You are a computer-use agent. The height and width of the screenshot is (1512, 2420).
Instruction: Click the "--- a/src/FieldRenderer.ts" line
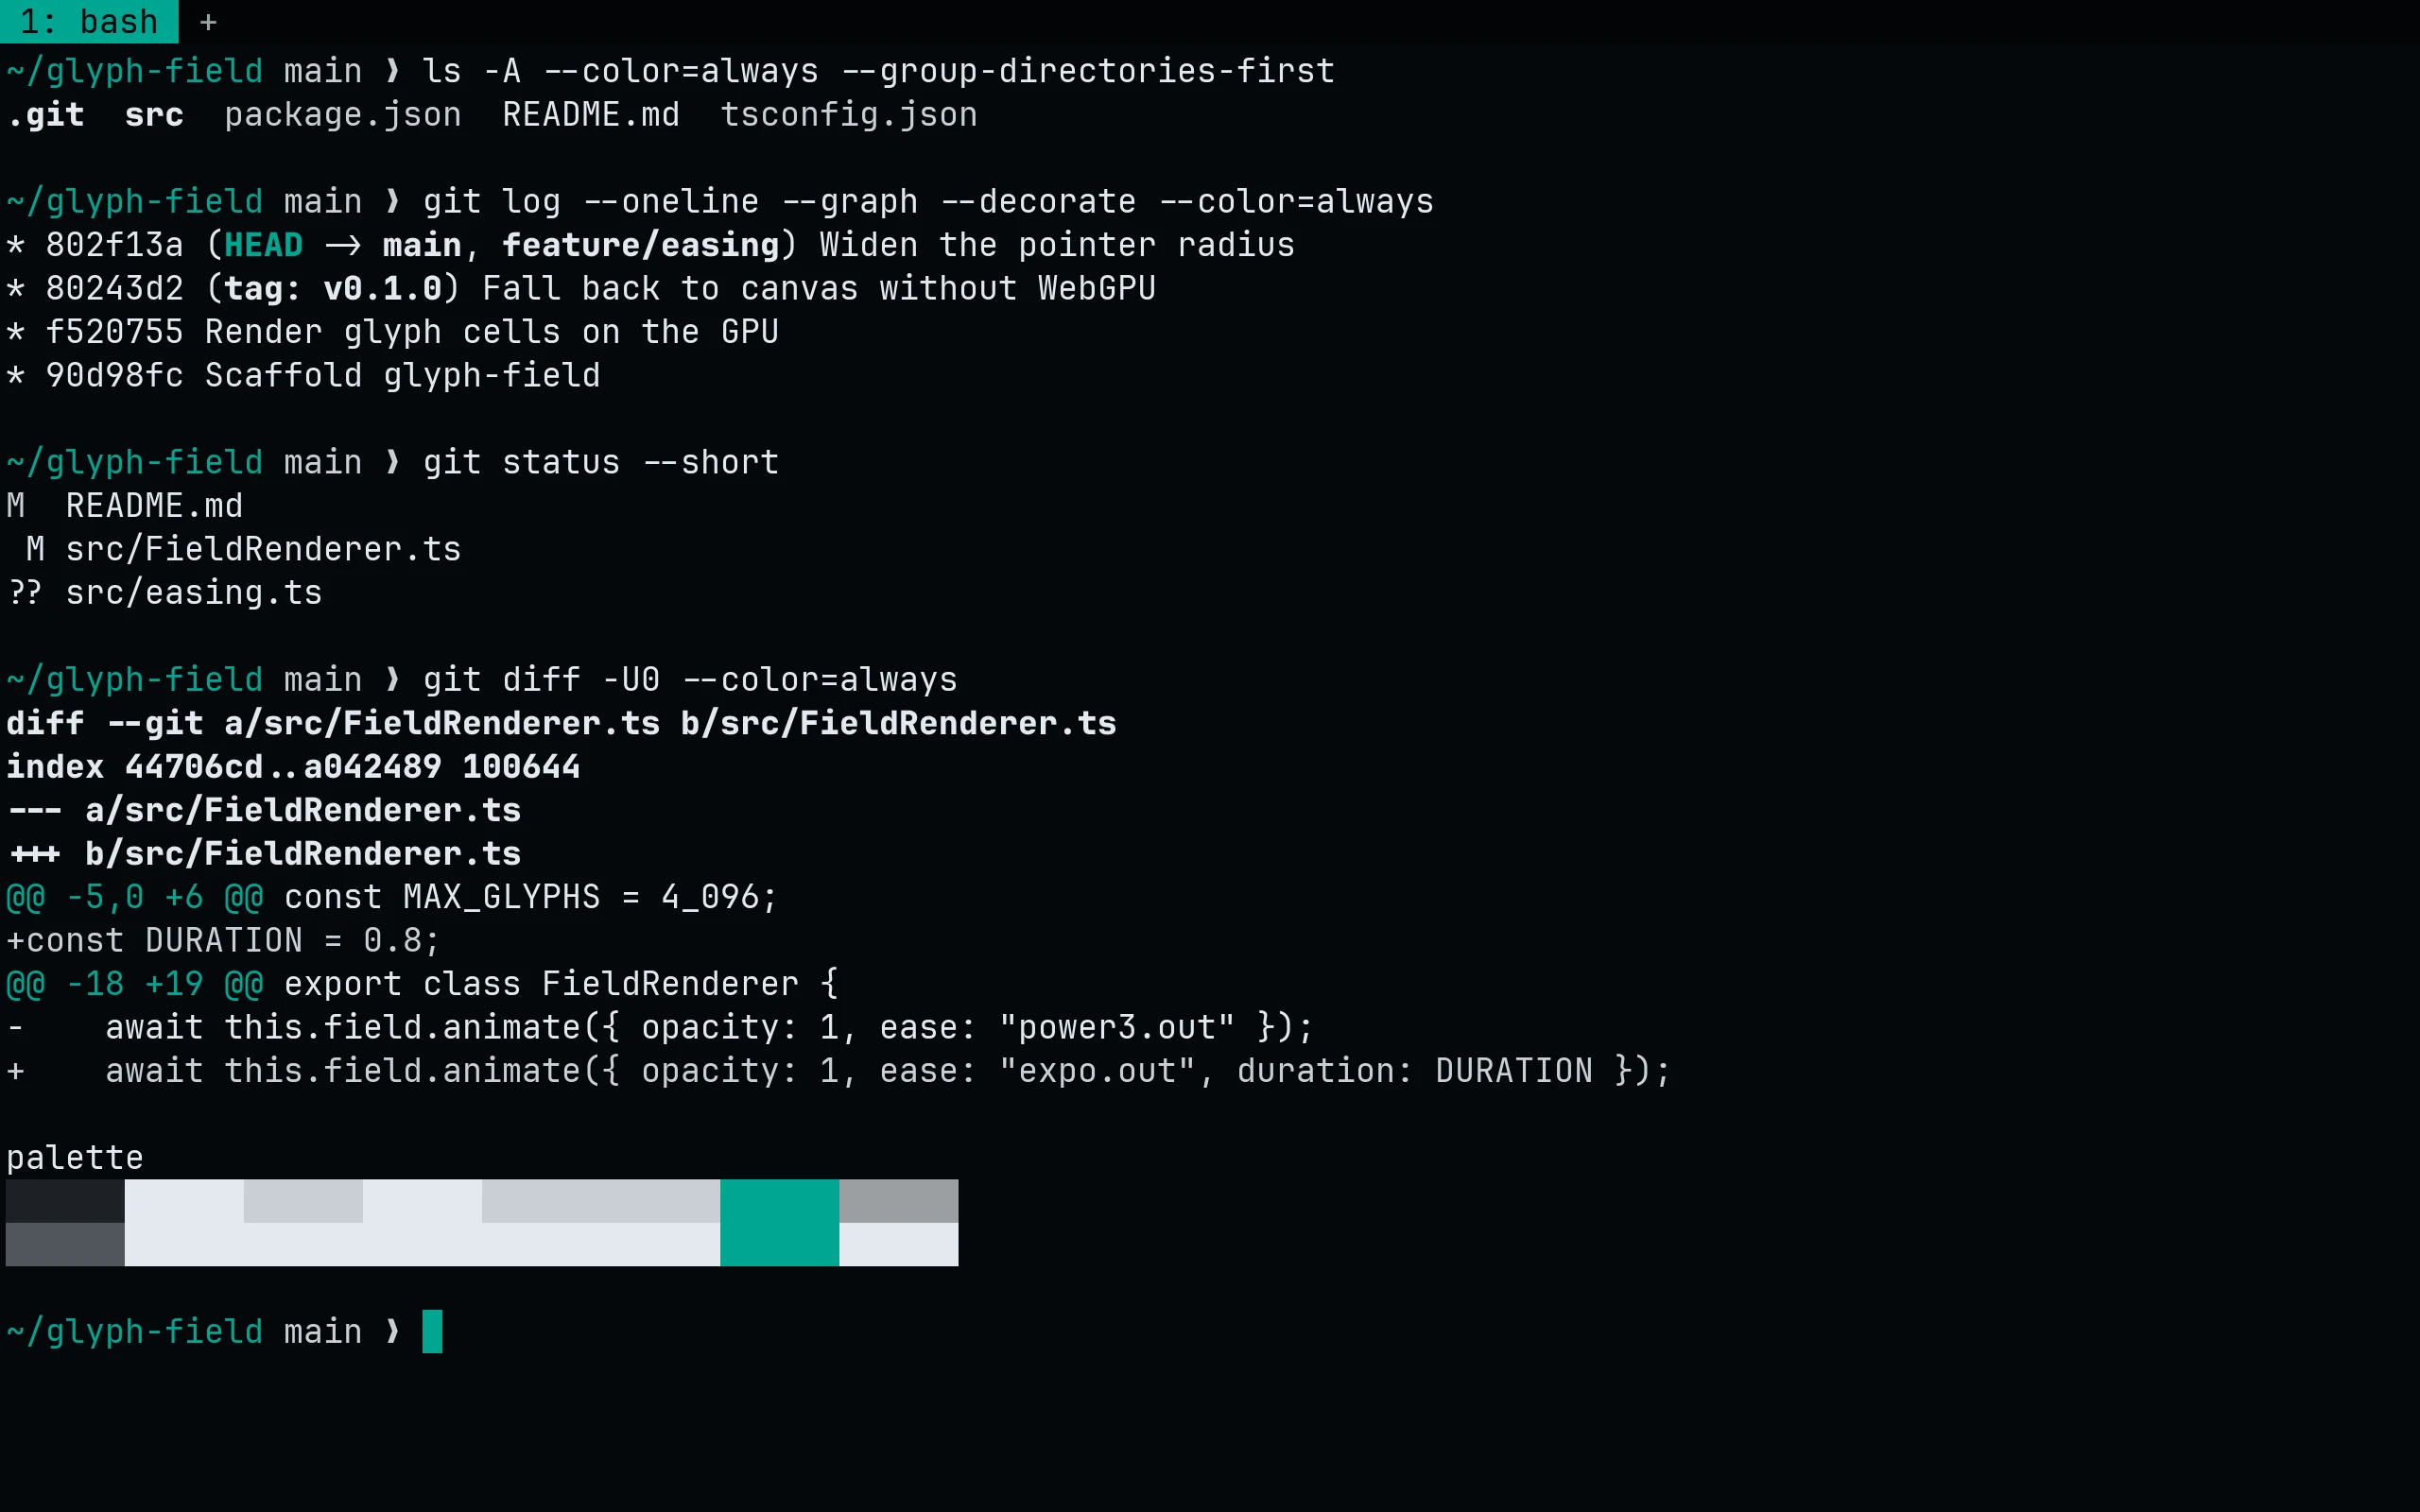click(x=263, y=810)
